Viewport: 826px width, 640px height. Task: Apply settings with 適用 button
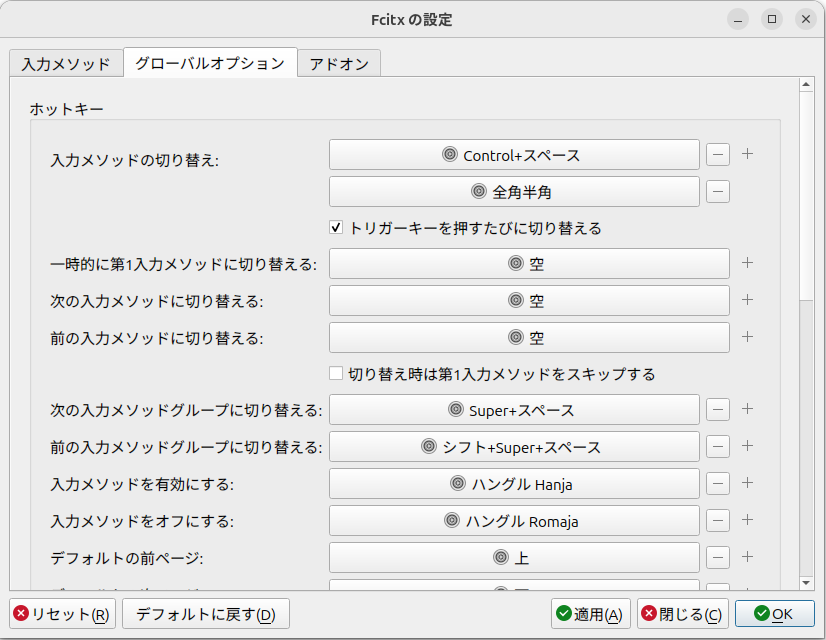click(591, 614)
